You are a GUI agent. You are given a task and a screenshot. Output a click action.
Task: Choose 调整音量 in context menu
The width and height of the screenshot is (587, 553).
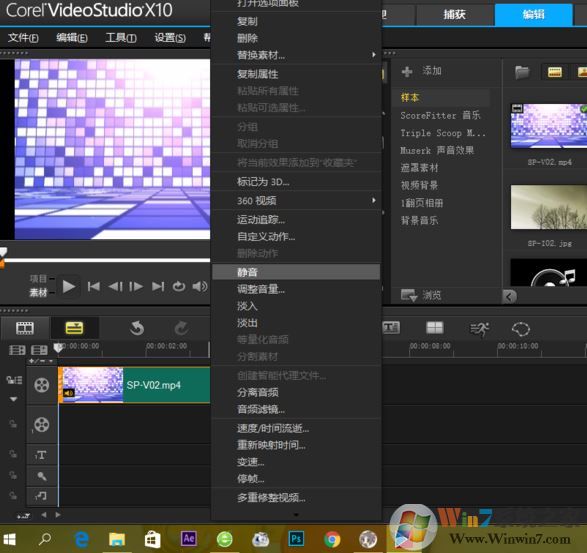point(296,289)
